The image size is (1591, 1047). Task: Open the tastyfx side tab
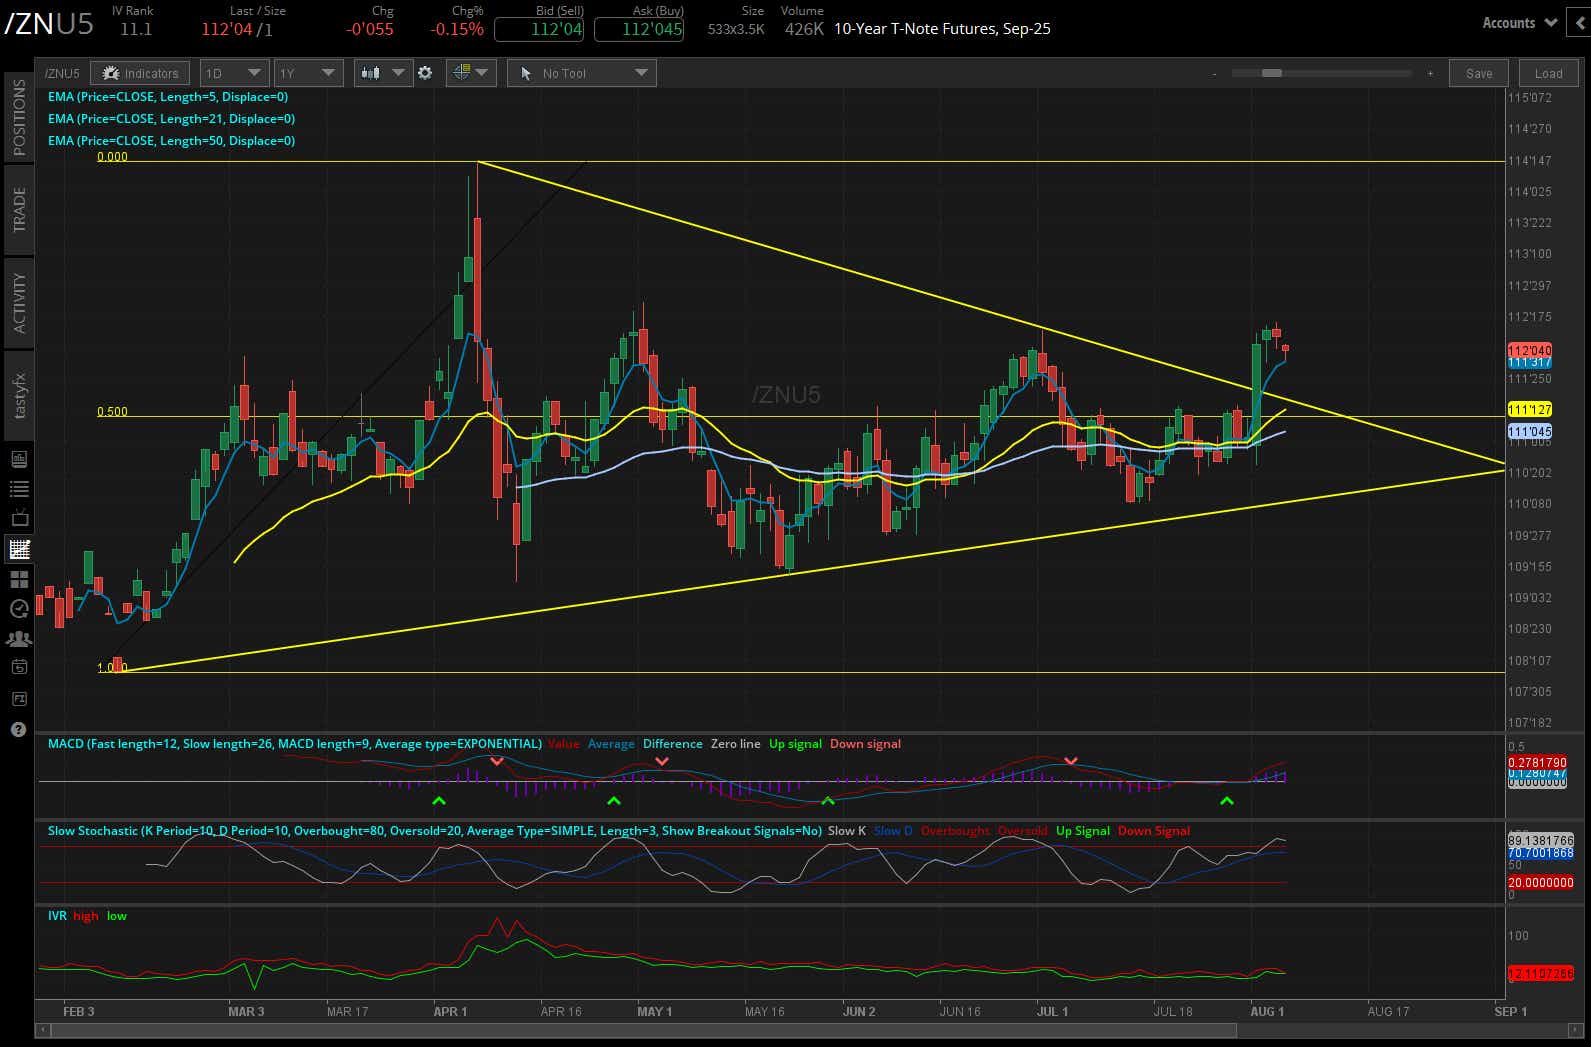pyautogui.click(x=19, y=395)
